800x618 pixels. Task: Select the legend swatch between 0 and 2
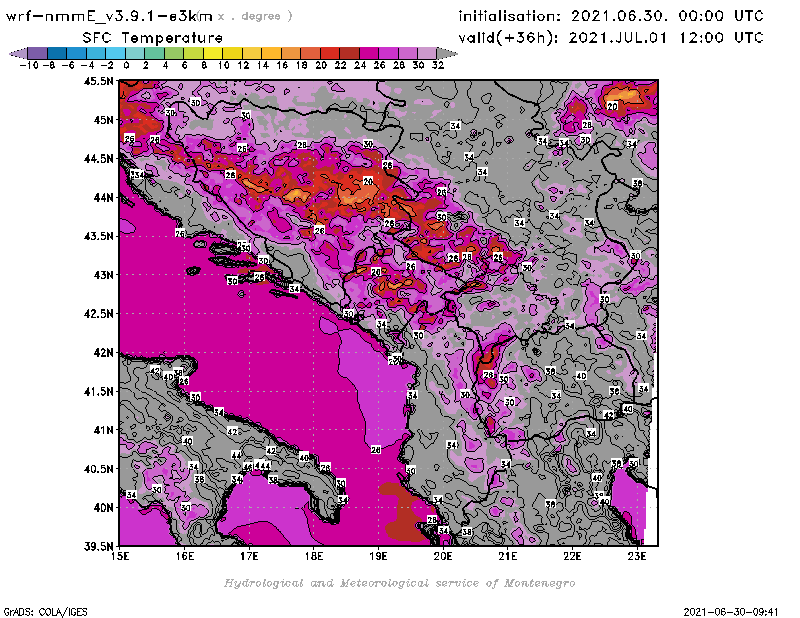[x=135, y=53]
